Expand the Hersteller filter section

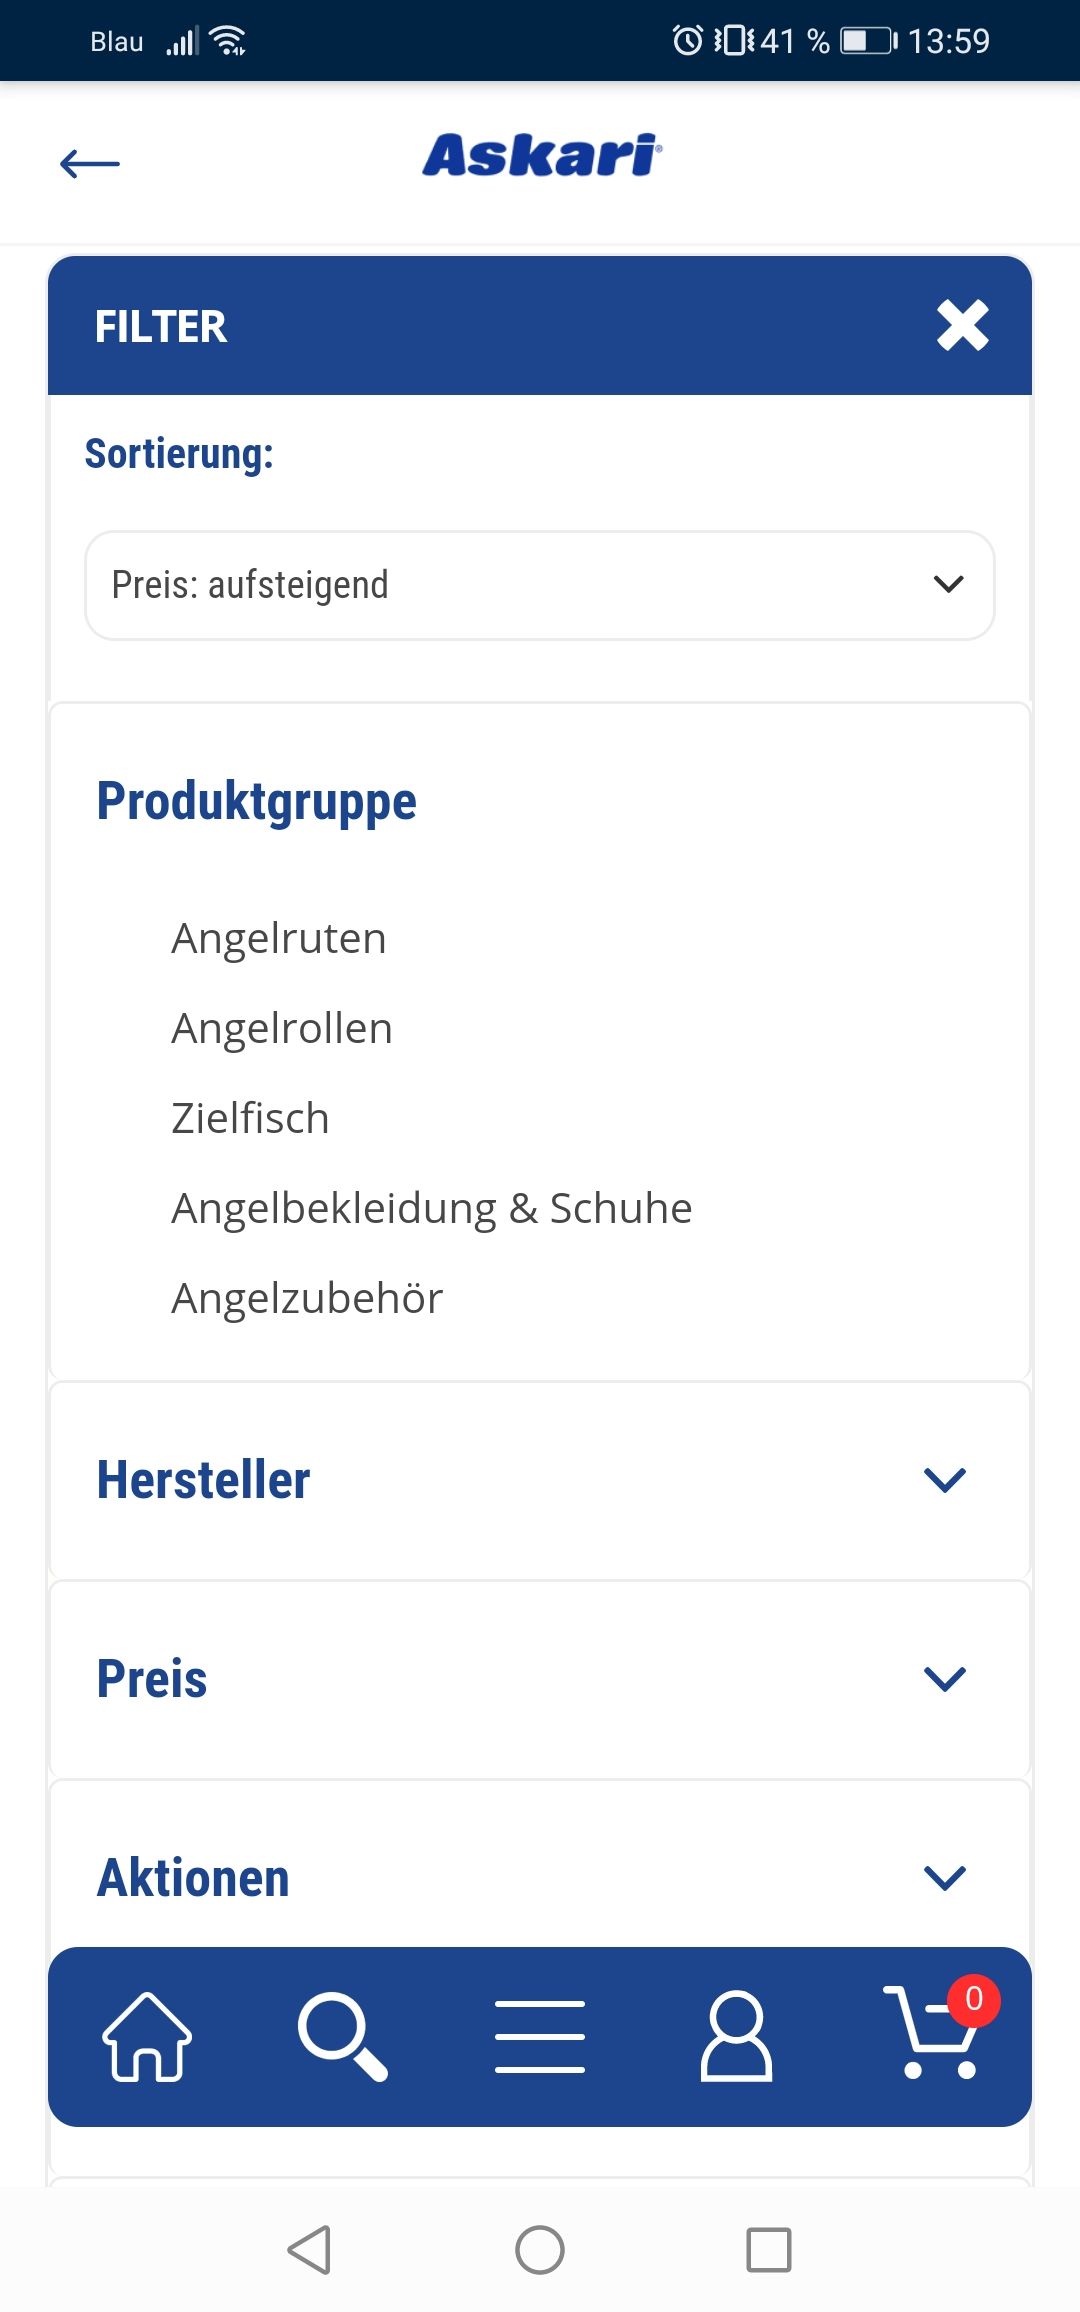tap(540, 1480)
